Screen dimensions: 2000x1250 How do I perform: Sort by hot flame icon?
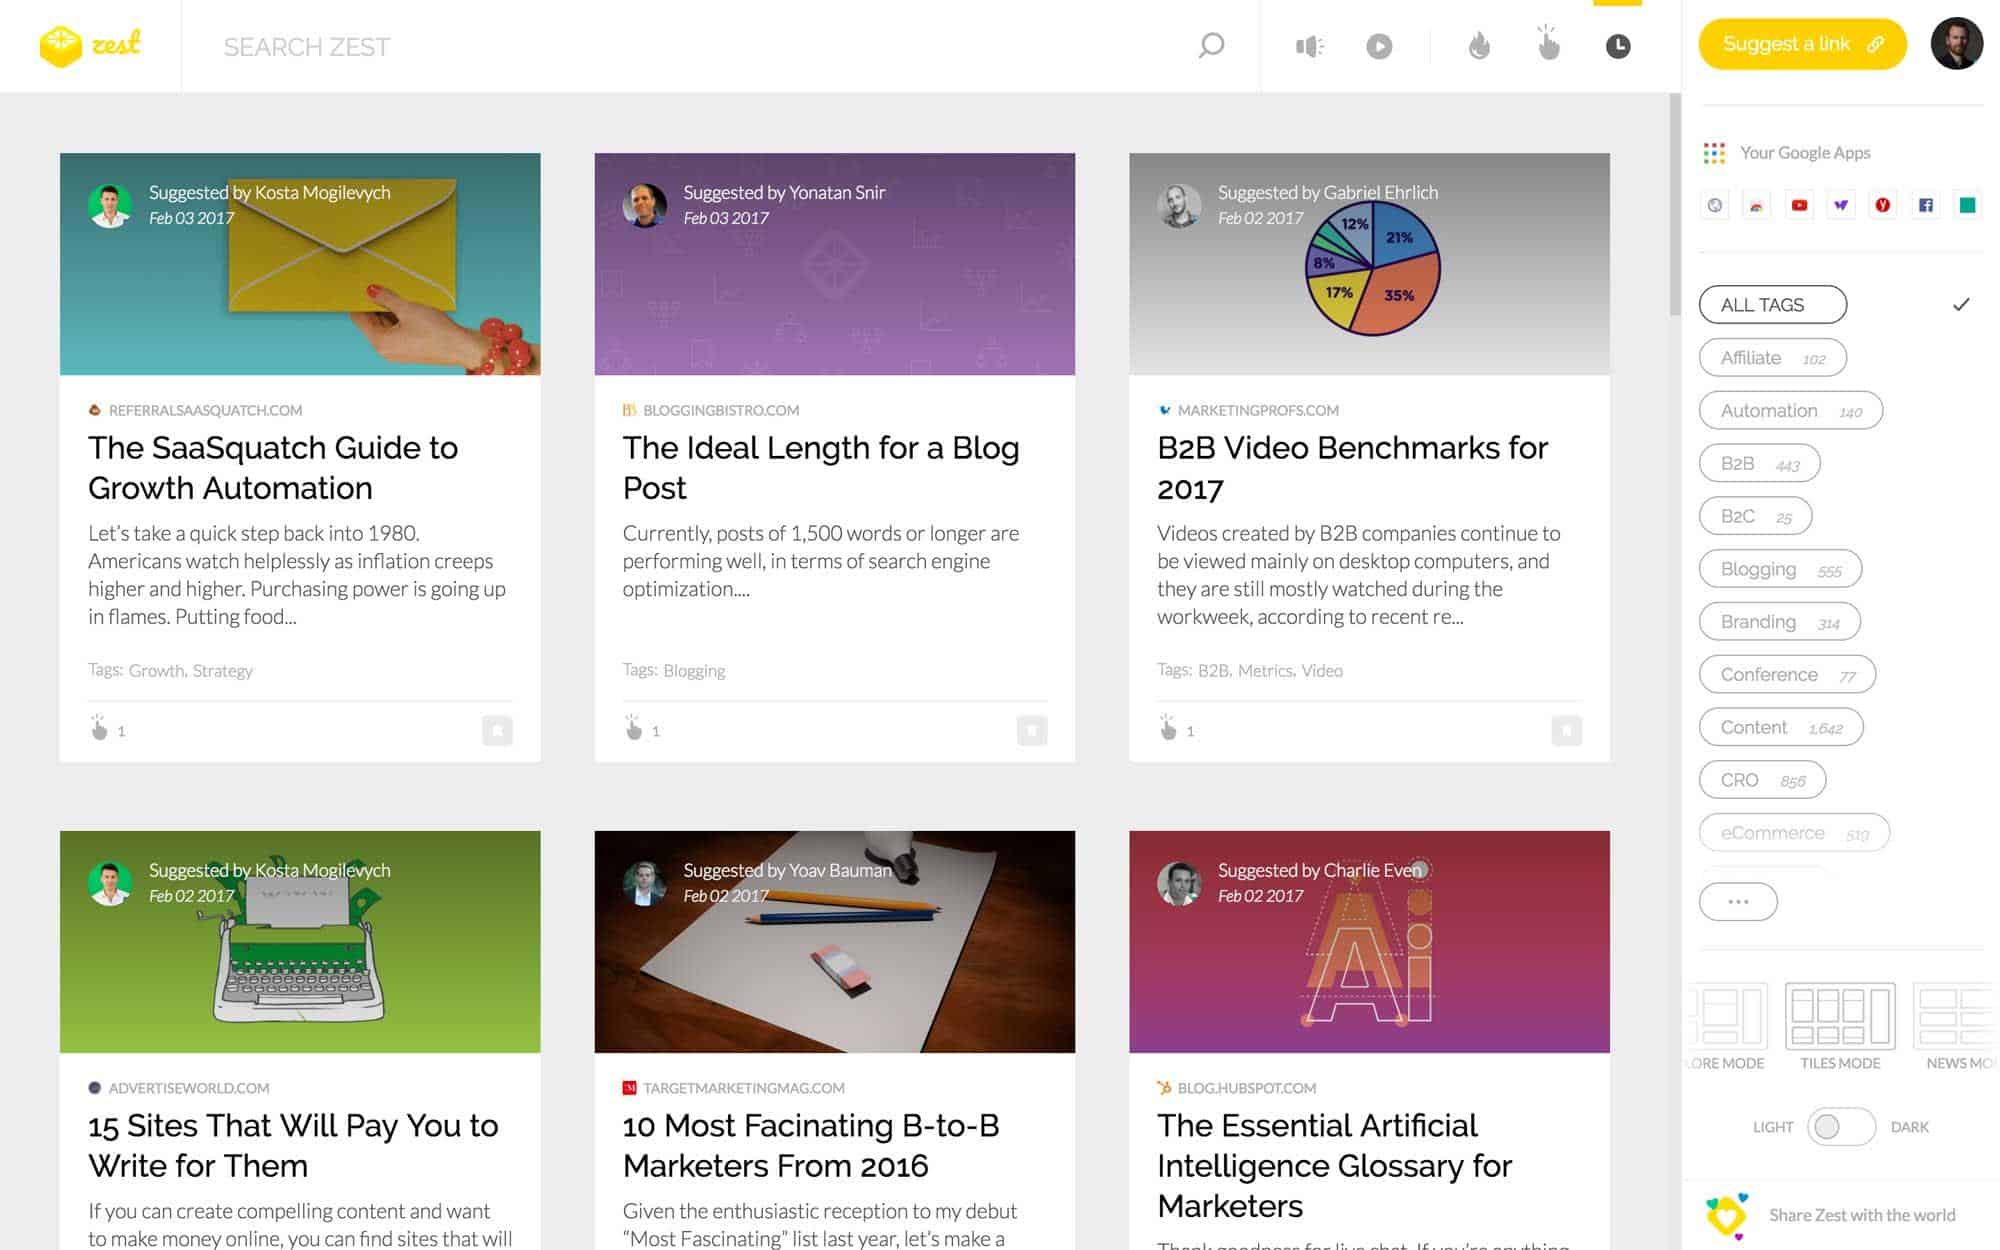1479,46
